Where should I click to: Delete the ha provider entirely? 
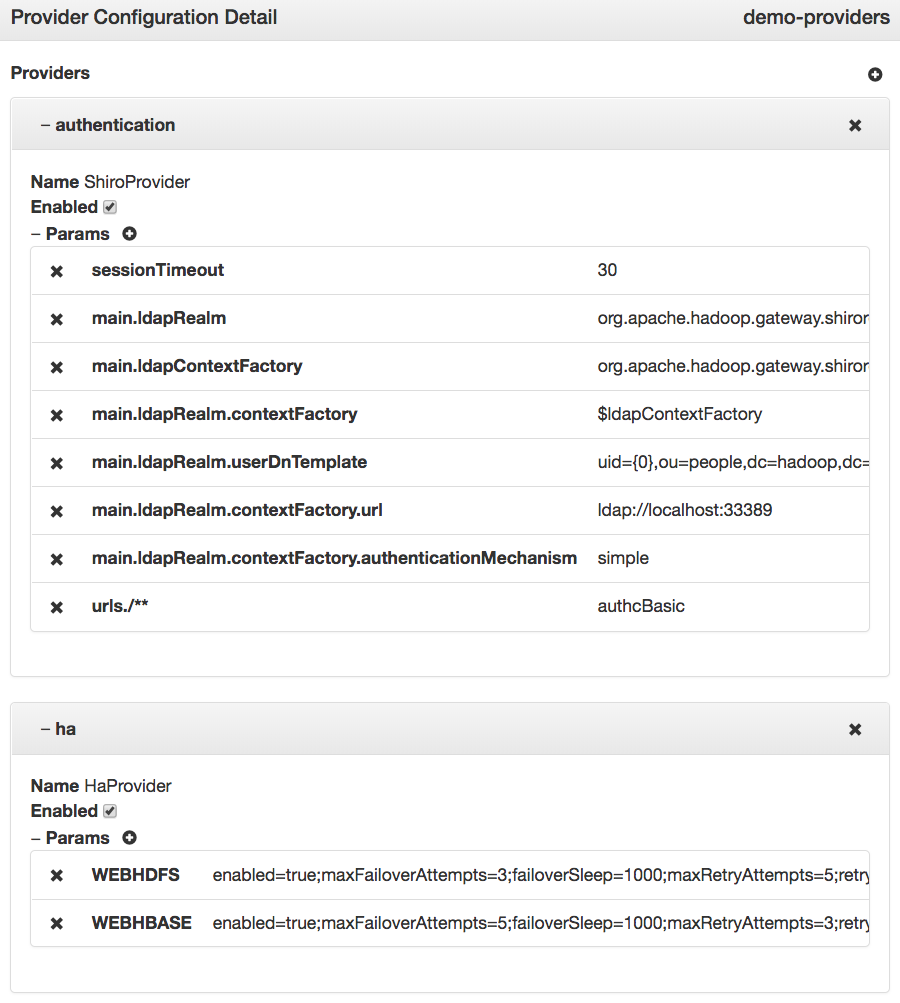tap(855, 729)
